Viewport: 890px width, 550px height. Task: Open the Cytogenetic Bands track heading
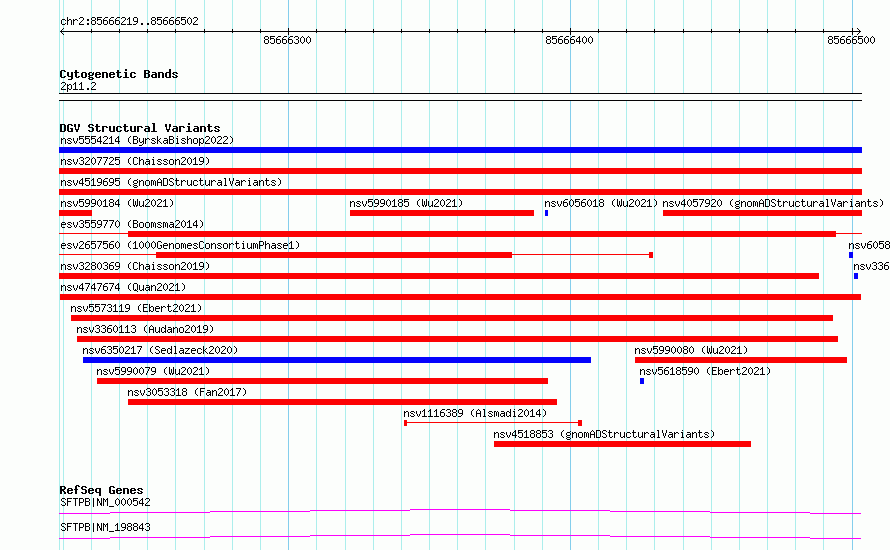[x=119, y=74]
